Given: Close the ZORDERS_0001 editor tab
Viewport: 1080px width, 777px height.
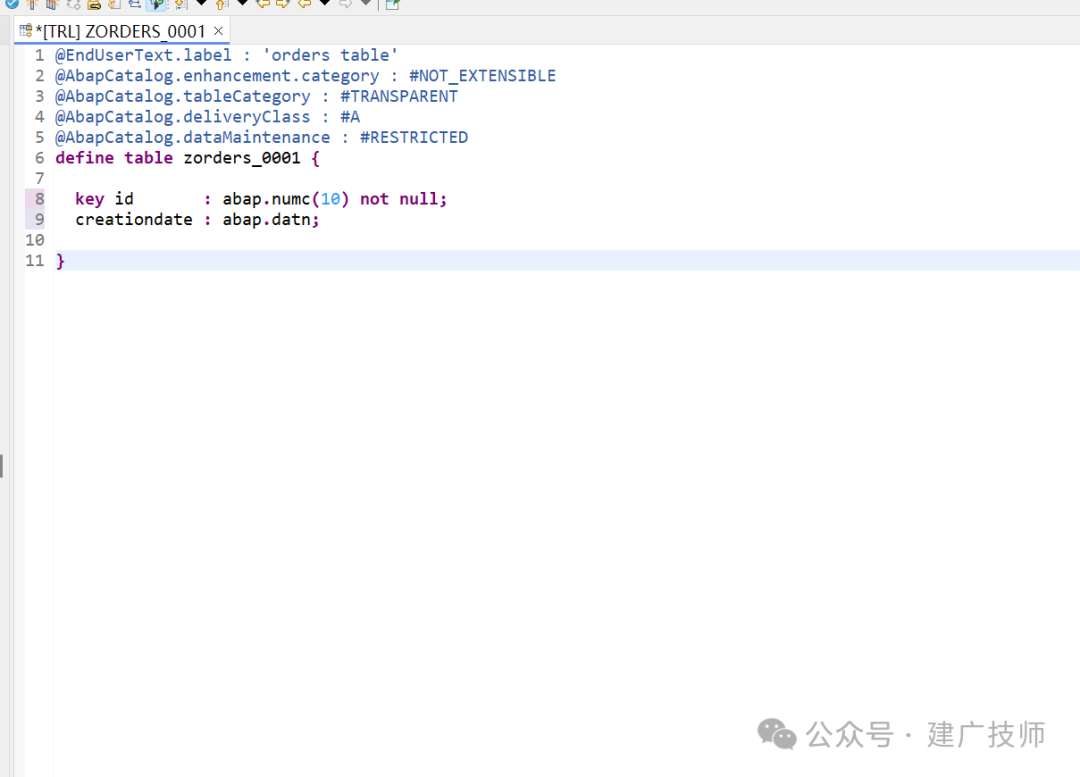Looking at the screenshot, I should pos(218,31).
